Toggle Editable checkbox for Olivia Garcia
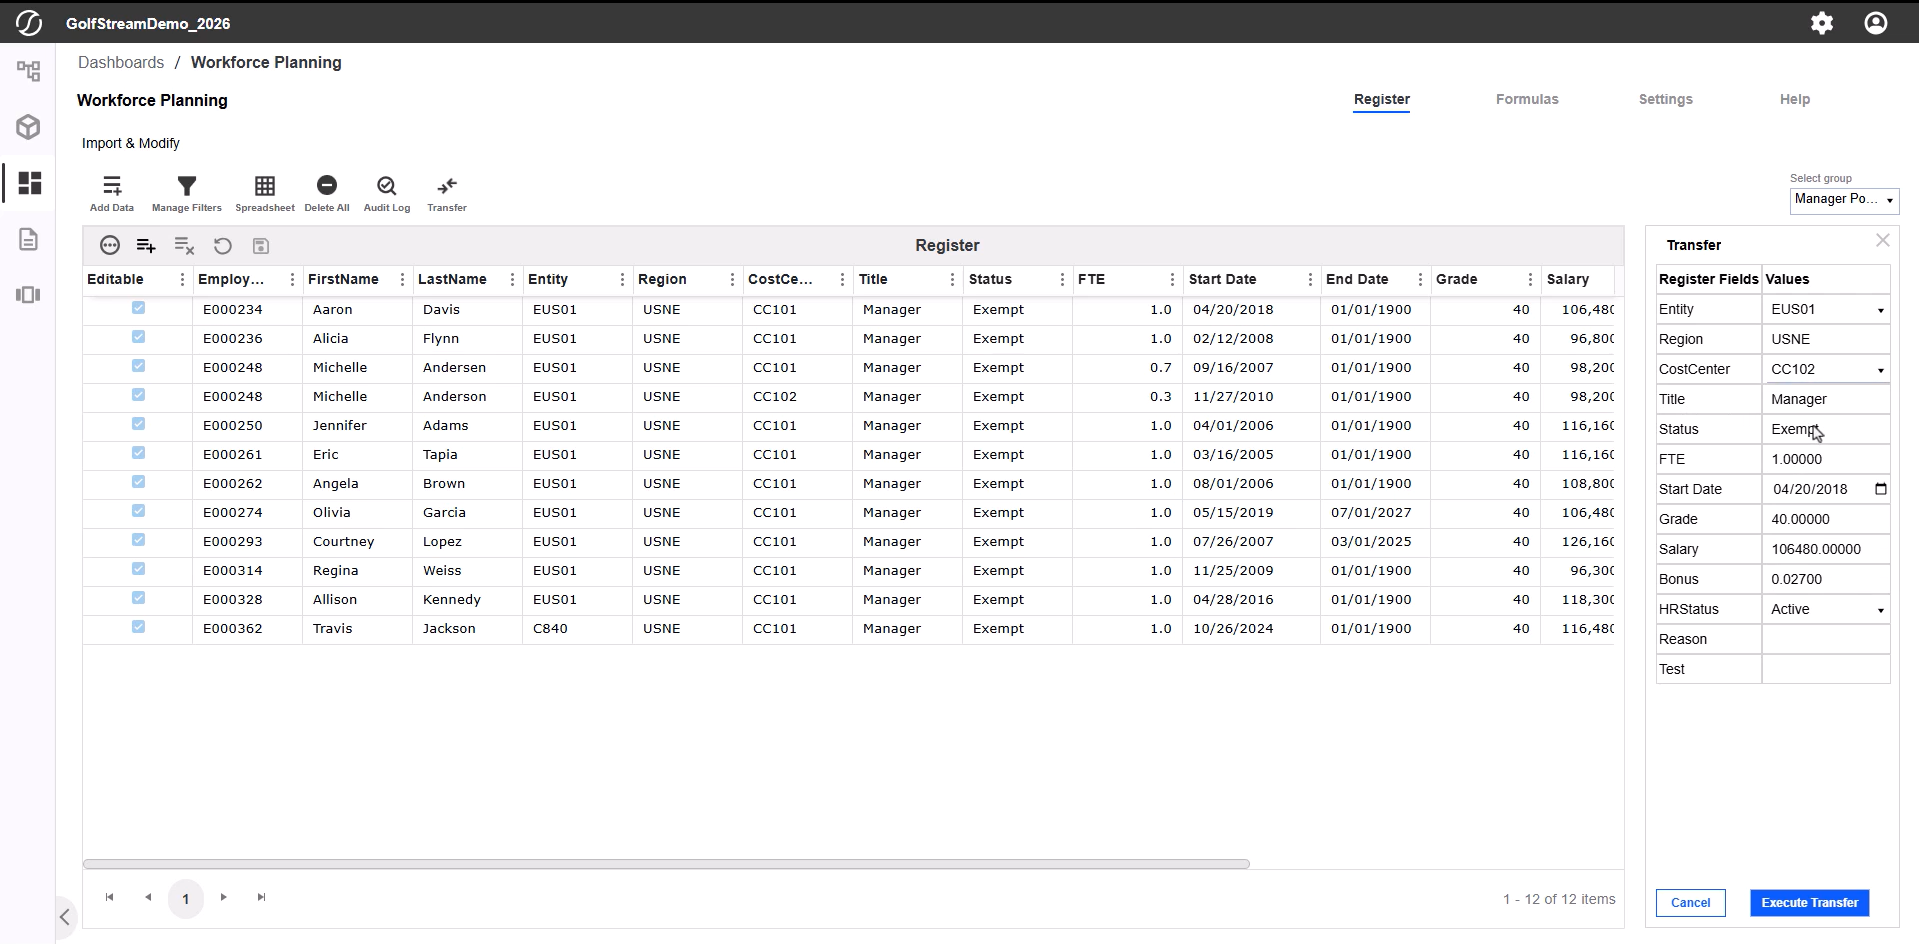 pyautogui.click(x=138, y=511)
